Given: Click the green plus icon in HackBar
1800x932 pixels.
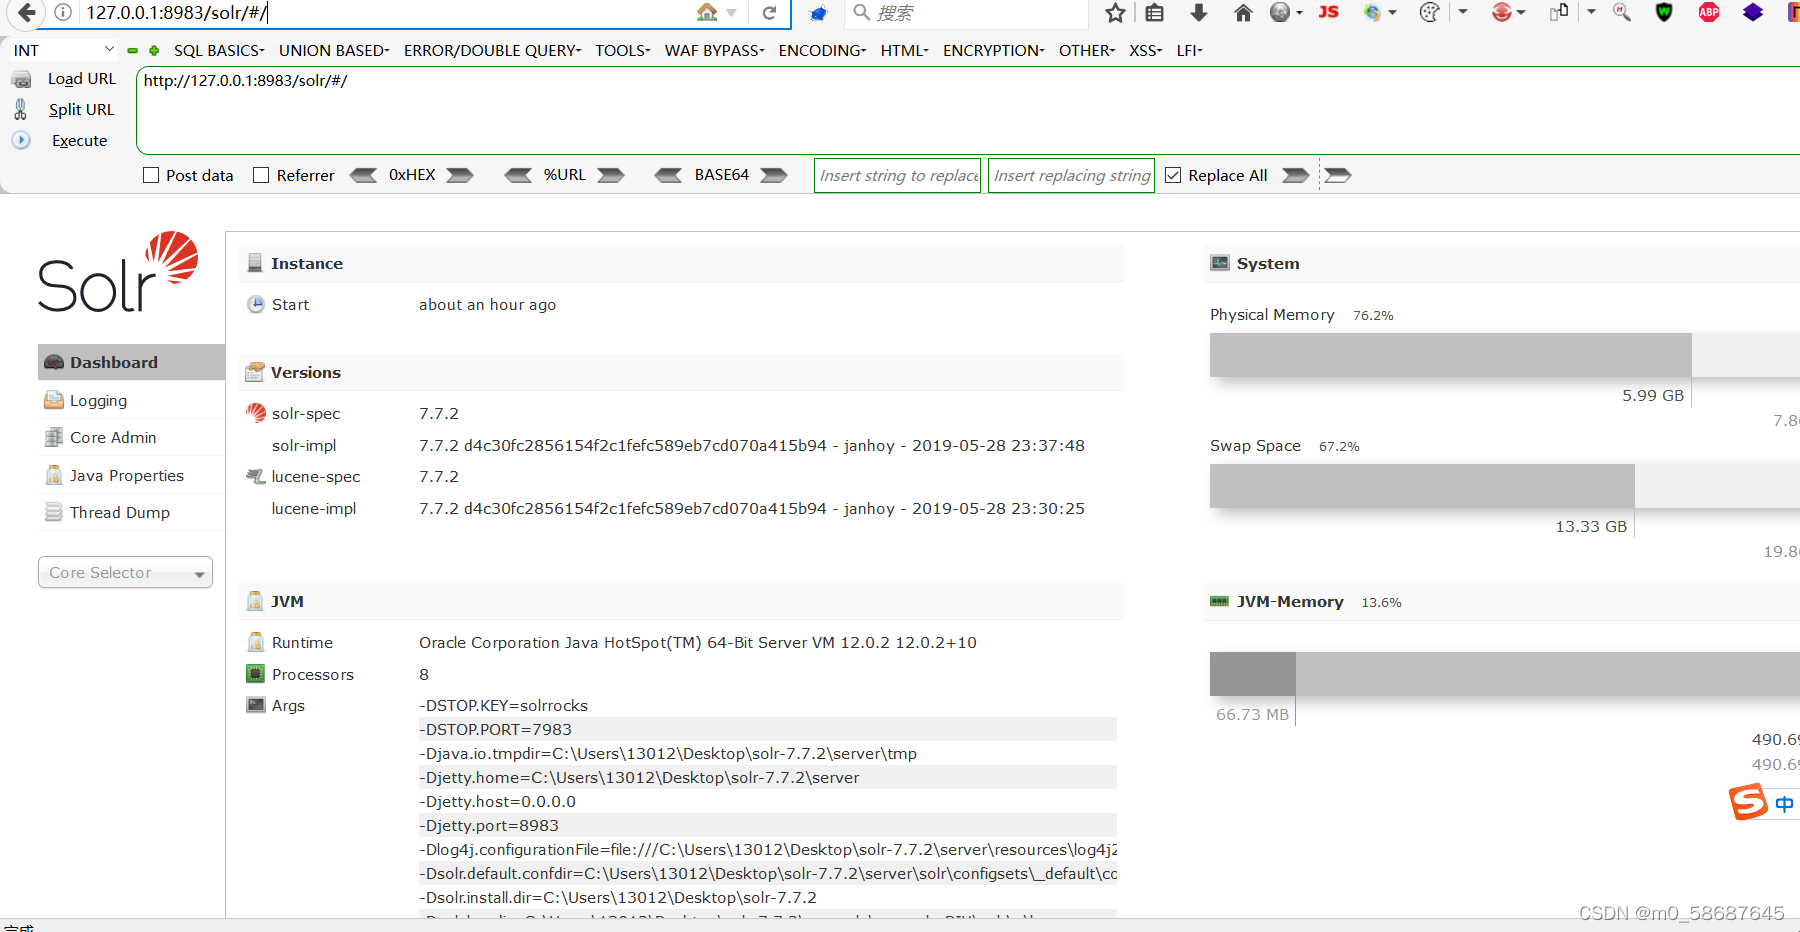Looking at the screenshot, I should pyautogui.click(x=154, y=50).
